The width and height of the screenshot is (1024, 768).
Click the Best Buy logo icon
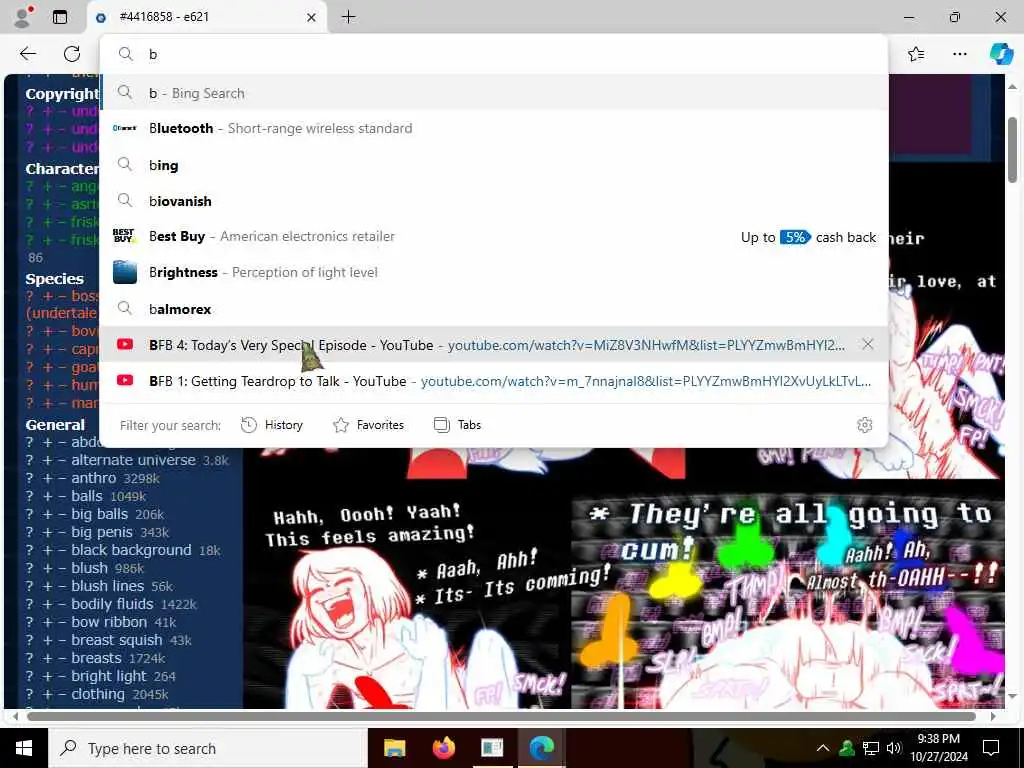[x=124, y=236]
